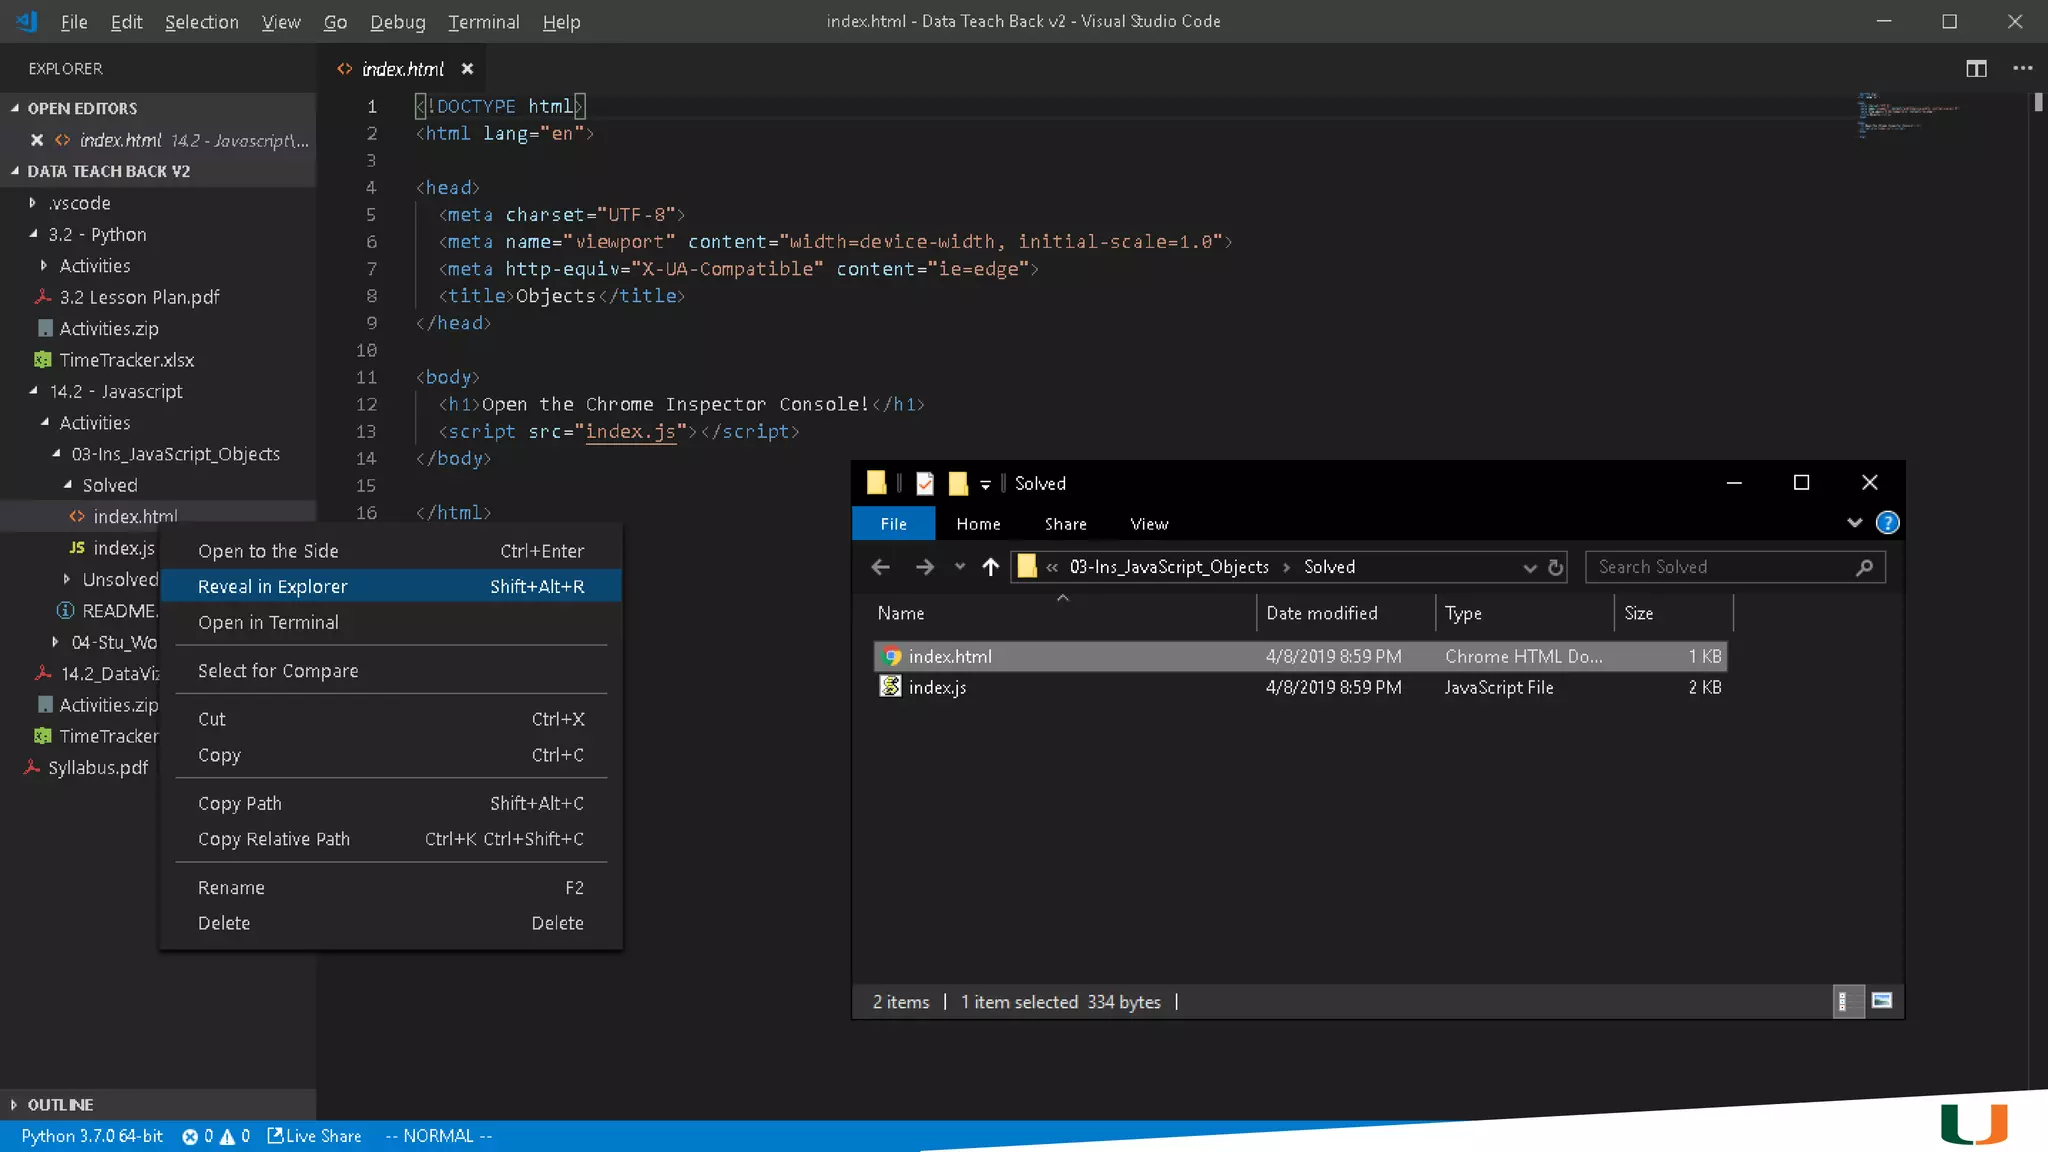Go up one folder with up arrow
The image size is (2048, 1152).
click(x=990, y=567)
